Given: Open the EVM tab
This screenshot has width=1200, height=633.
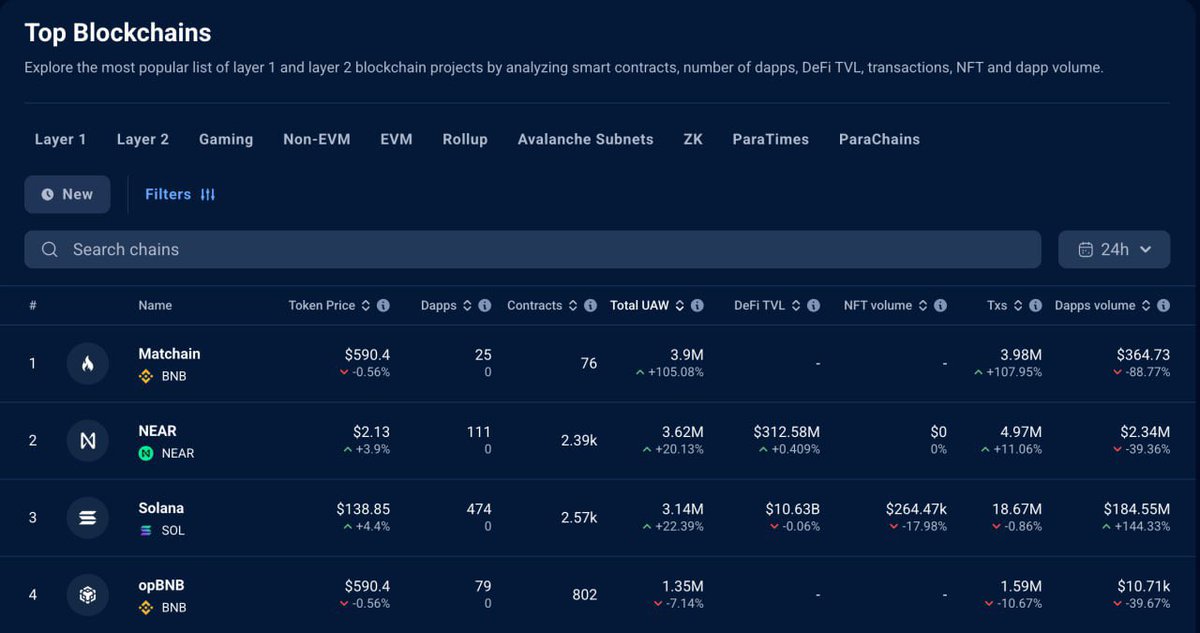Looking at the screenshot, I should pos(396,139).
